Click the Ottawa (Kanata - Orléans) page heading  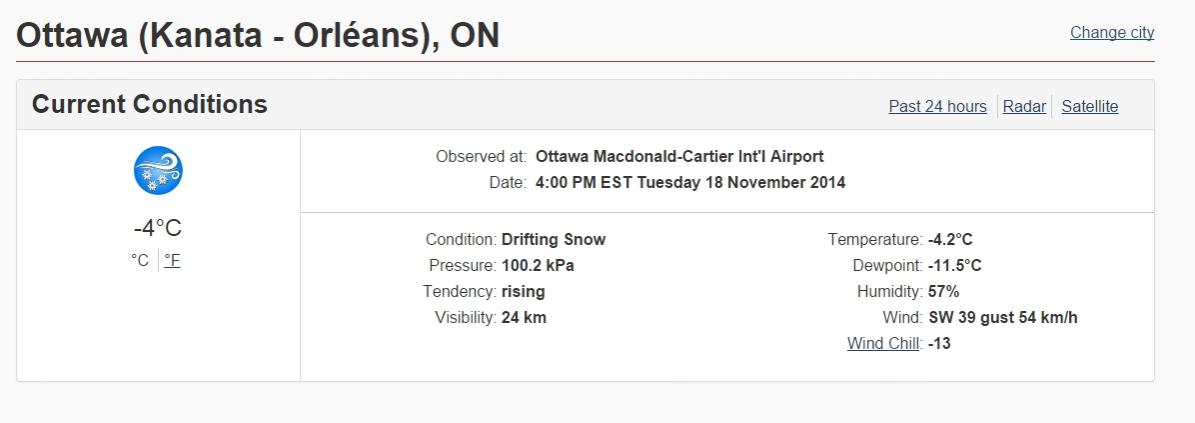258,36
